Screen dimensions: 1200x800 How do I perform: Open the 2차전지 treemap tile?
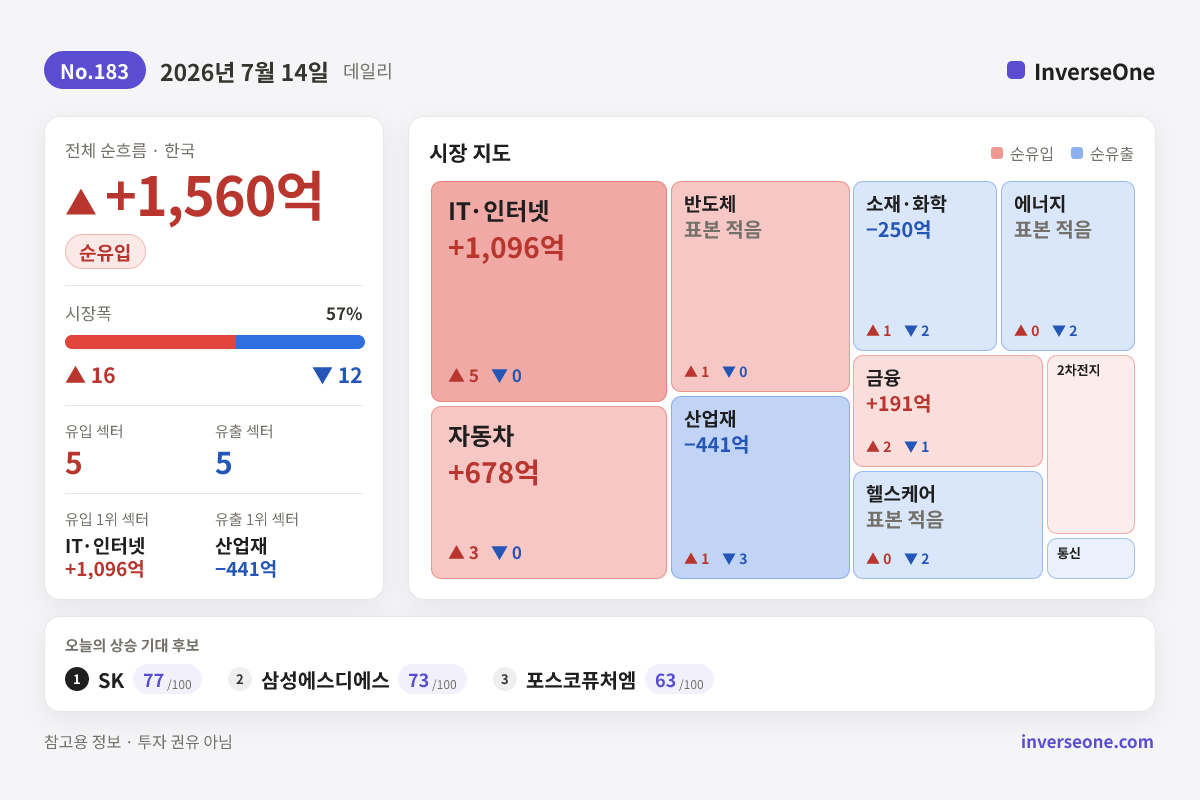pyautogui.click(x=1091, y=444)
